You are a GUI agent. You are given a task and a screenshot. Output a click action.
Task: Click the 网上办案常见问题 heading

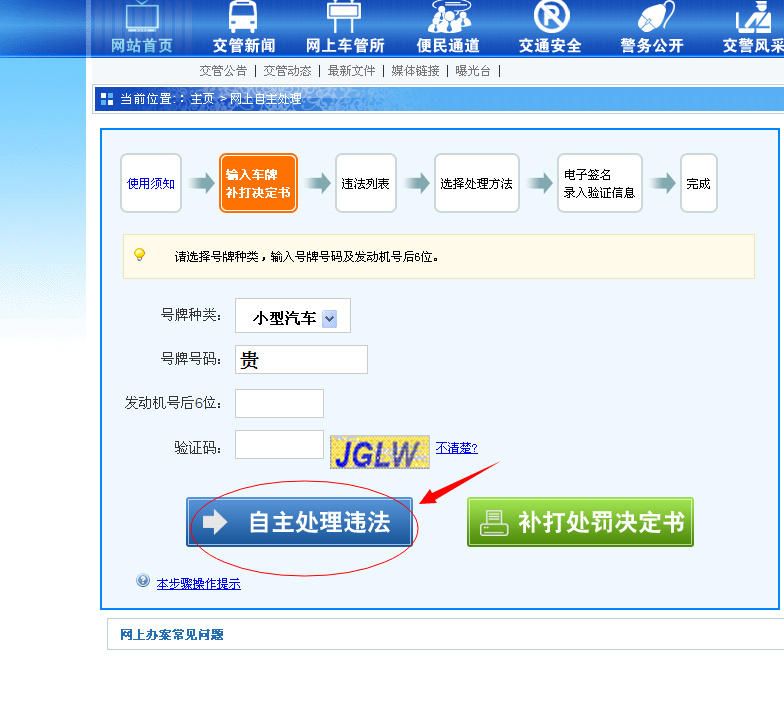tap(172, 634)
